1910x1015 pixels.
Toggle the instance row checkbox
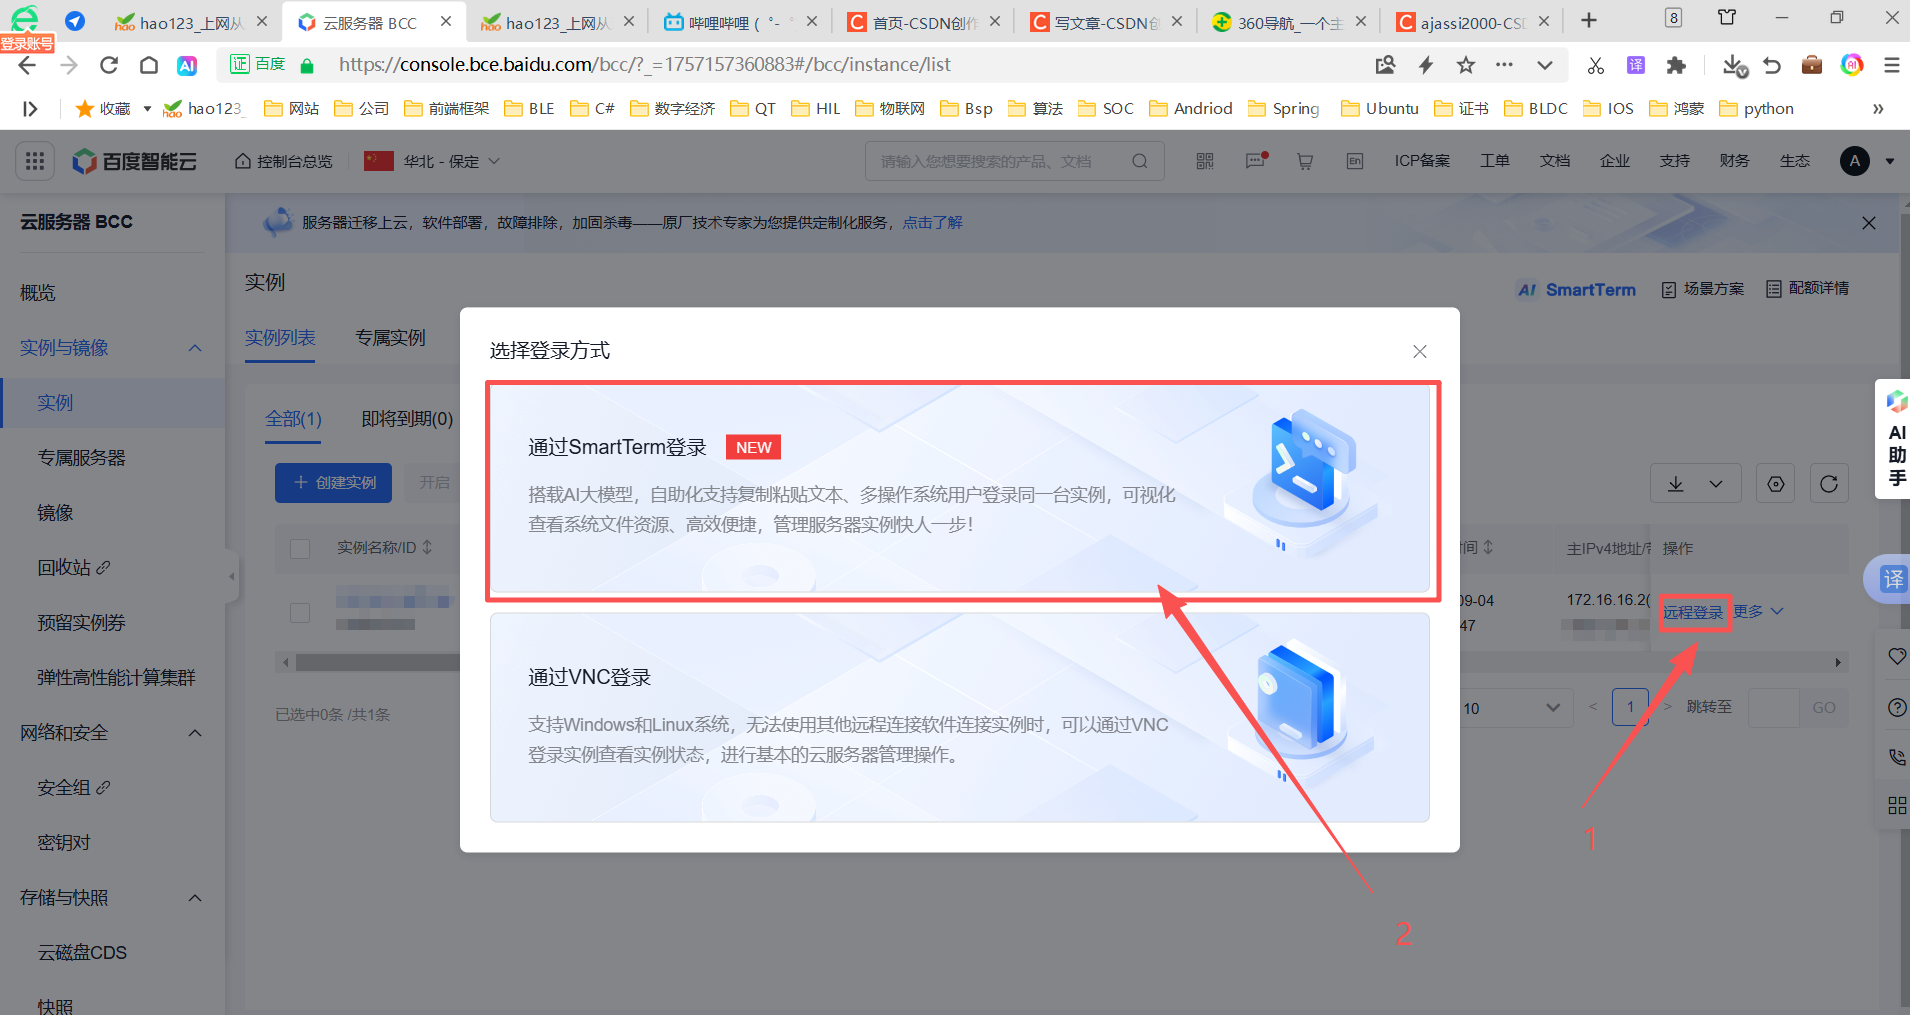(x=300, y=613)
